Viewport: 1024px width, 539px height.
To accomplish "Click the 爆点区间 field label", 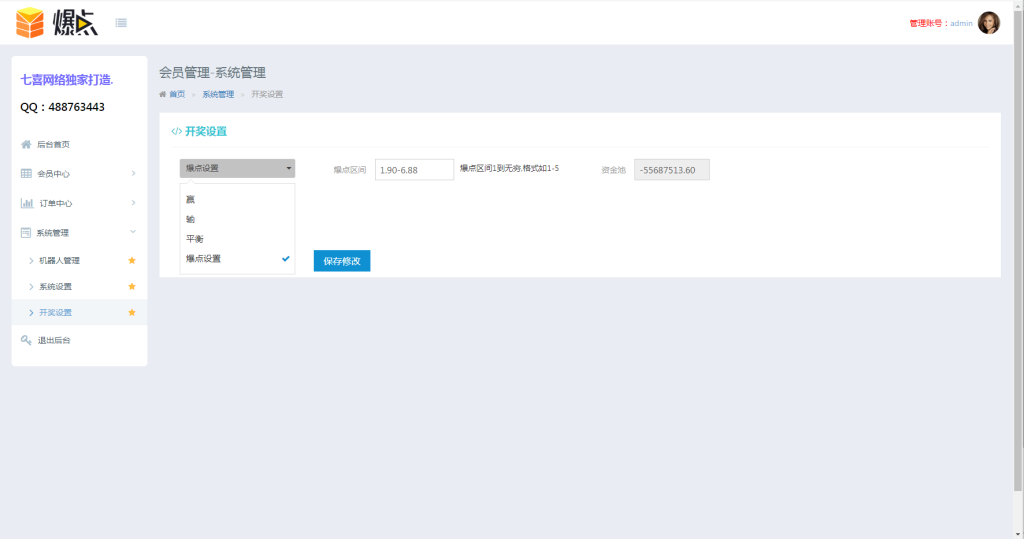I will 350,170.
